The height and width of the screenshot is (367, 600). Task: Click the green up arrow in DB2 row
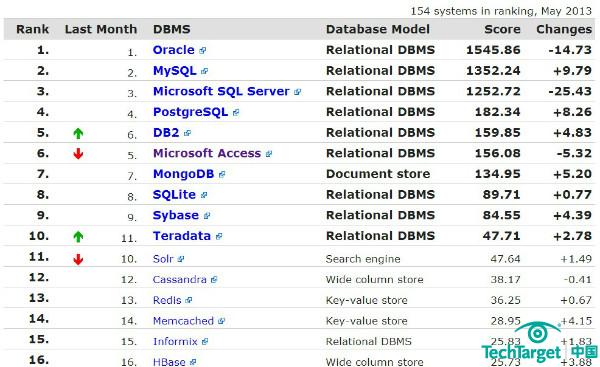(78, 134)
